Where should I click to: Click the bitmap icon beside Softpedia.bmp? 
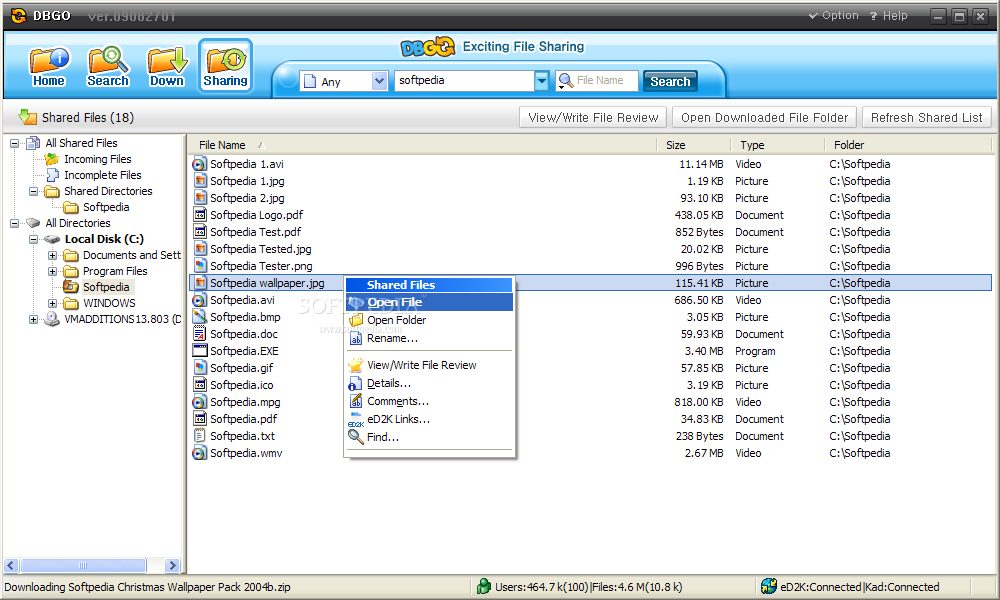pyautogui.click(x=200, y=317)
